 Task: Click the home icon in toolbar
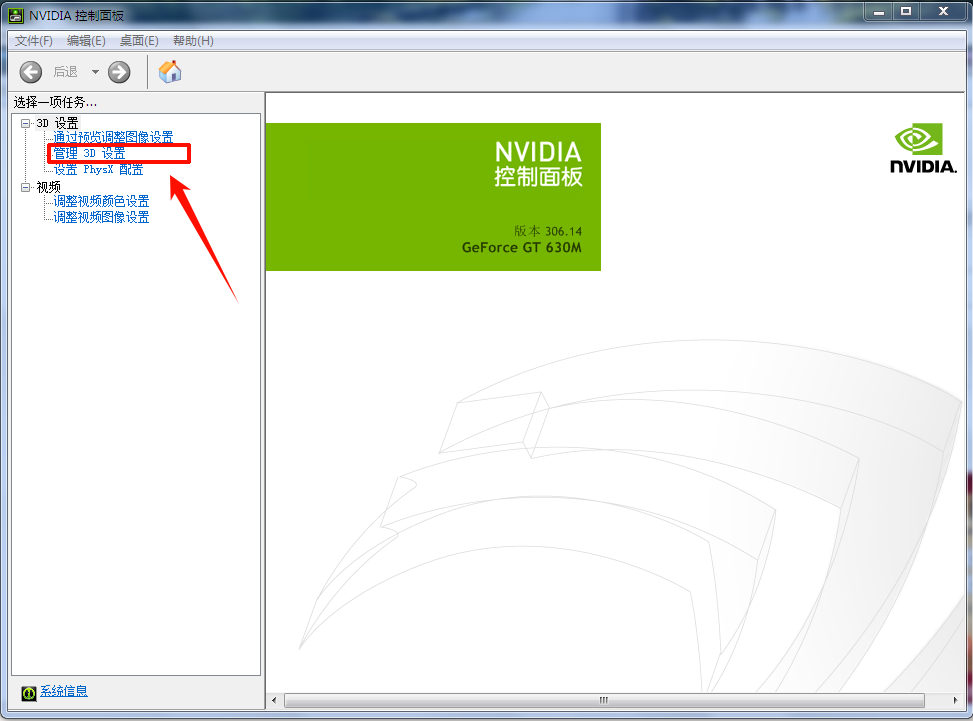tap(170, 71)
